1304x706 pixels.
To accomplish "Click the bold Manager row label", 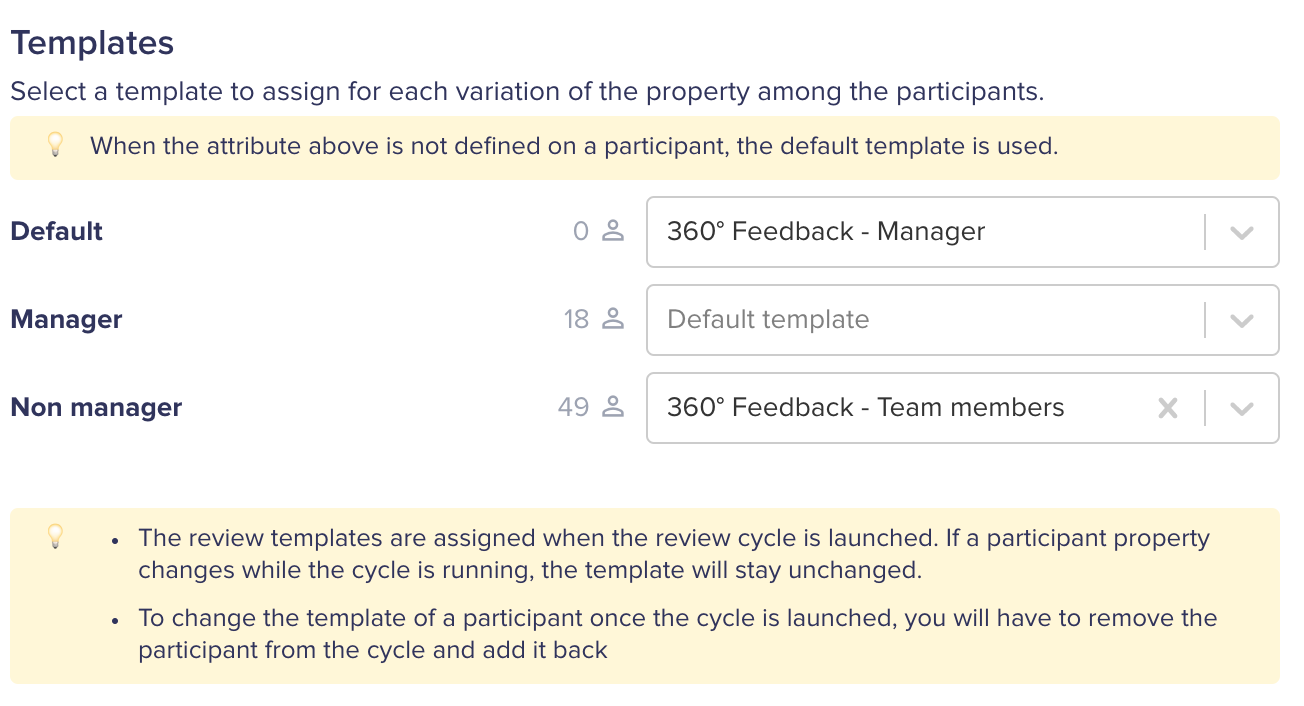I will [x=66, y=320].
